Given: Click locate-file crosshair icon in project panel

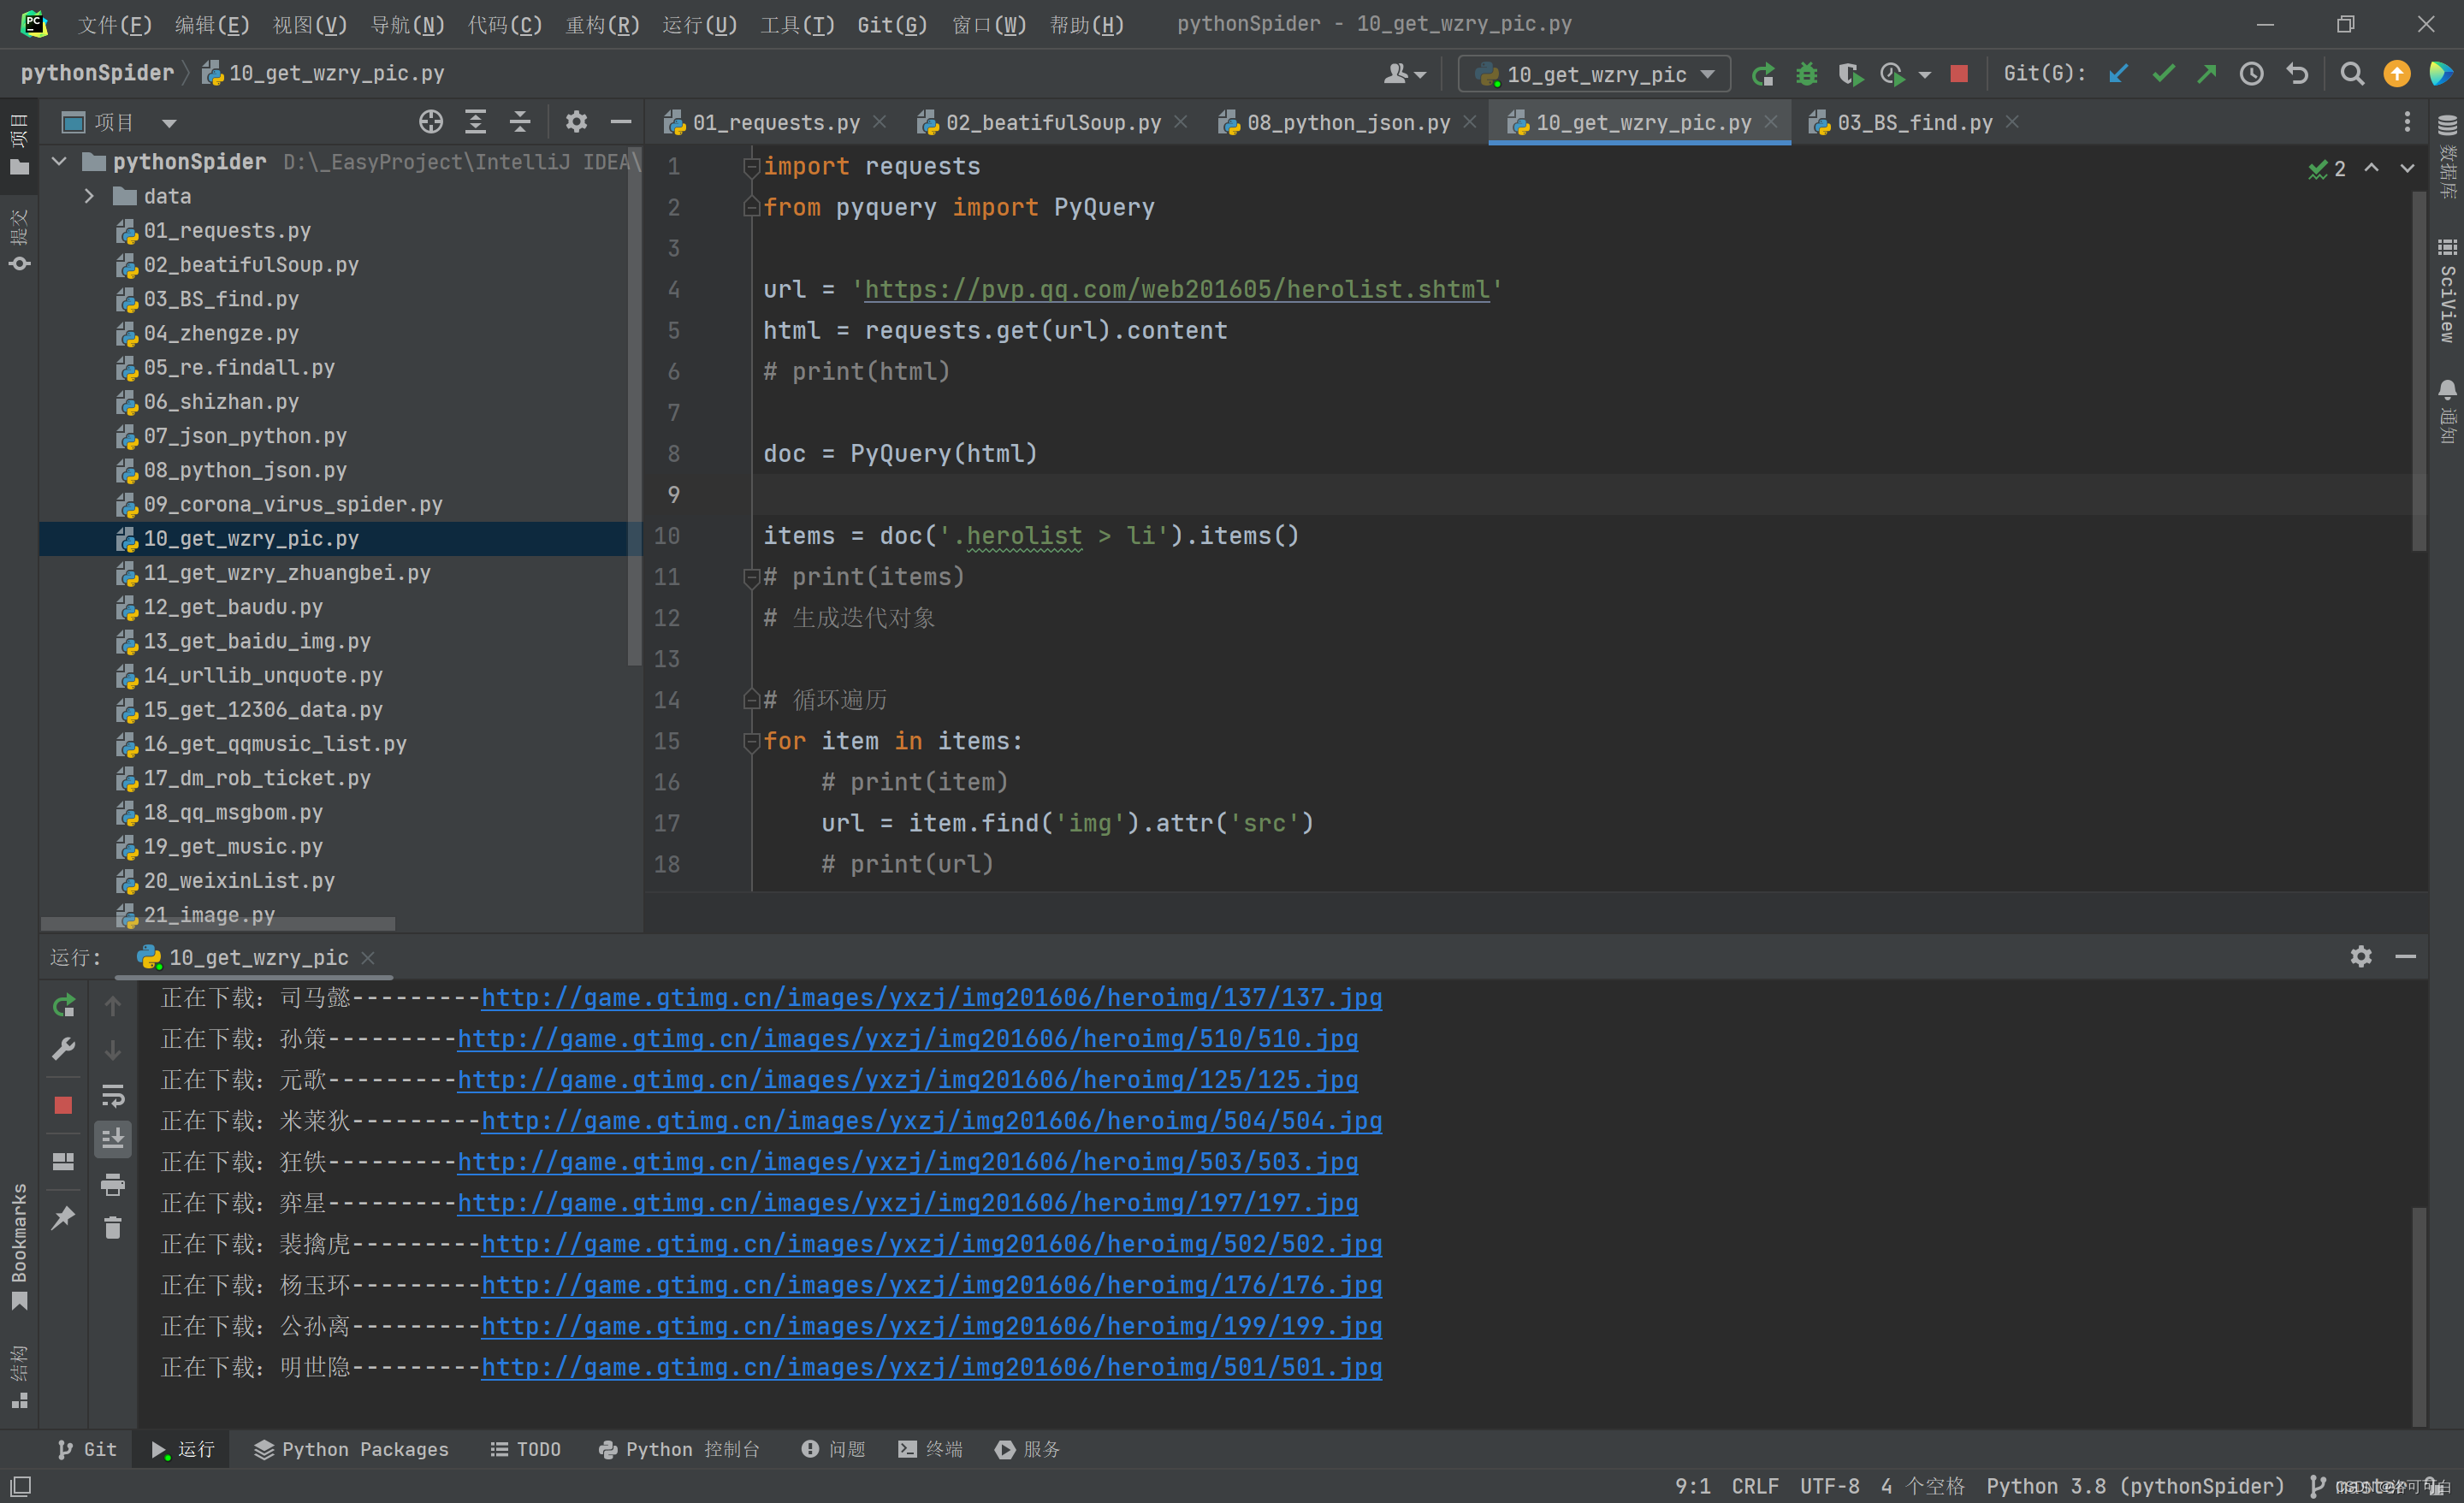Looking at the screenshot, I should 430,122.
